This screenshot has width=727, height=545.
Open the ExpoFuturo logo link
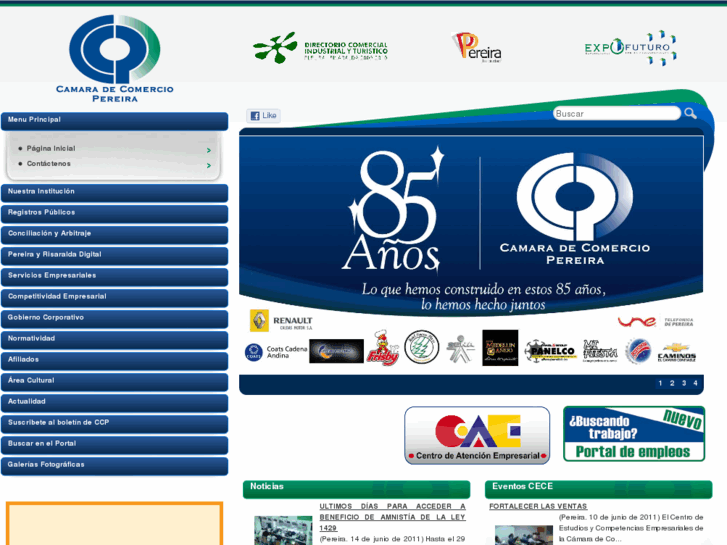click(630, 48)
